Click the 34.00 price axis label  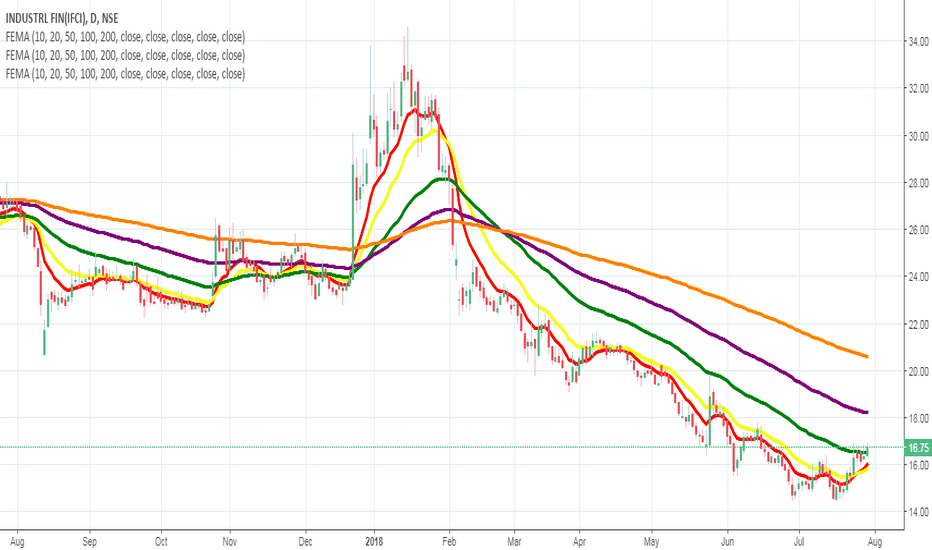pos(918,42)
